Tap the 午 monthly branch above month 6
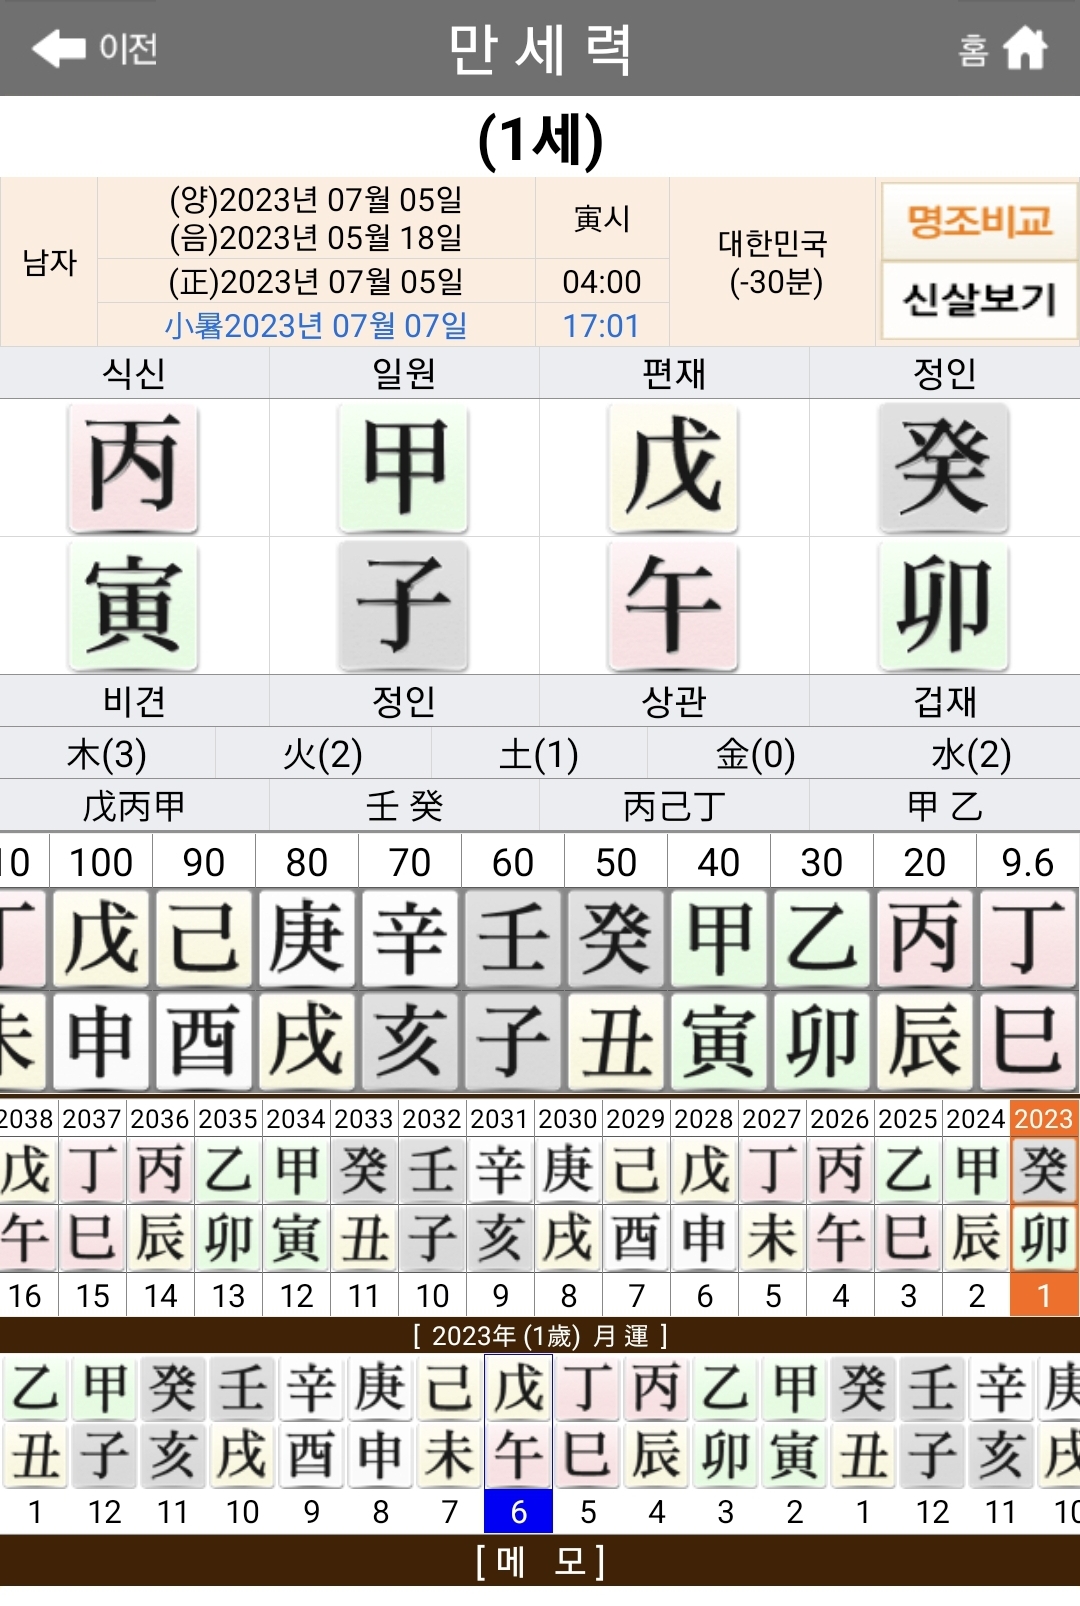This screenshot has width=1080, height=1606. (518, 1455)
